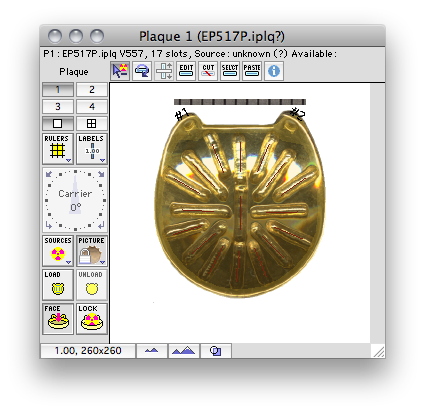
Task: Click the EDIT slot toolbar button
Action: 186,71
